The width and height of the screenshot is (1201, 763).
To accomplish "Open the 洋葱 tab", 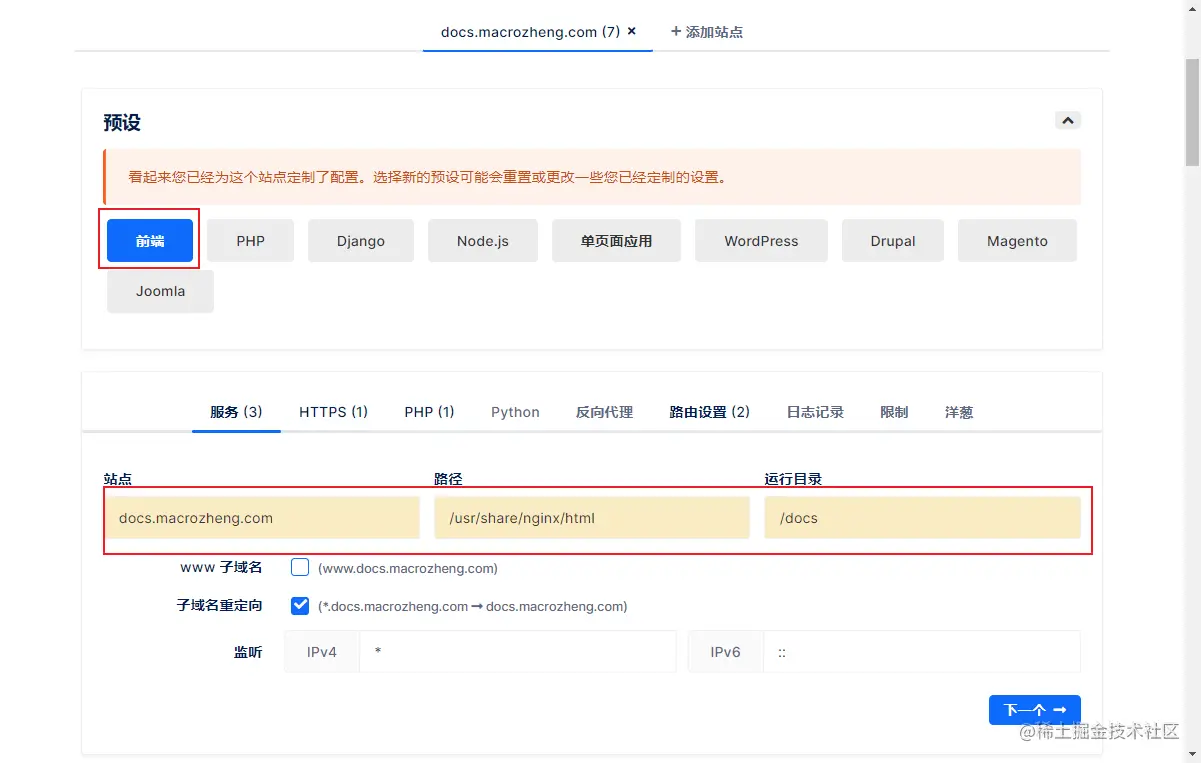I will click(x=959, y=412).
